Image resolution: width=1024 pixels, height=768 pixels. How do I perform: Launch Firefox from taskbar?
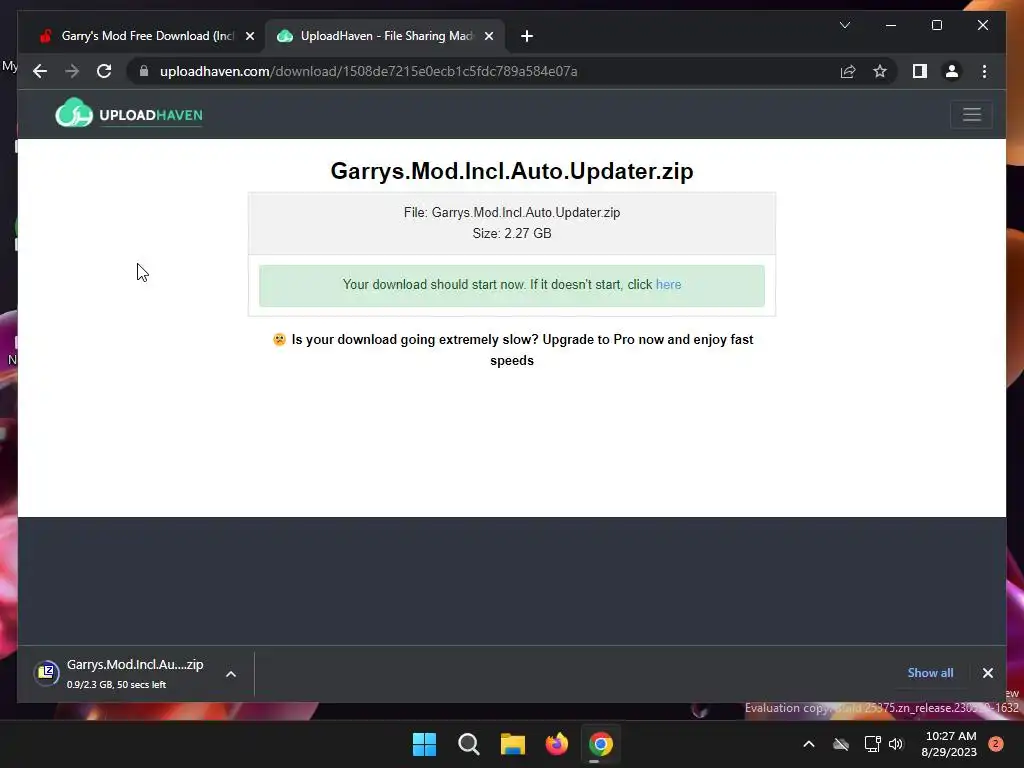pyautogui.click(x=556, y=744)
